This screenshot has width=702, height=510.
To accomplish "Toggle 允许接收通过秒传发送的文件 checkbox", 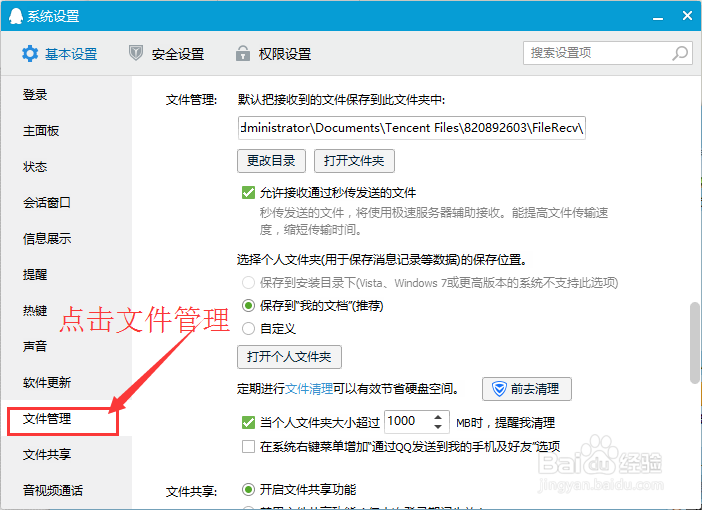I will (x=248, y=193).
